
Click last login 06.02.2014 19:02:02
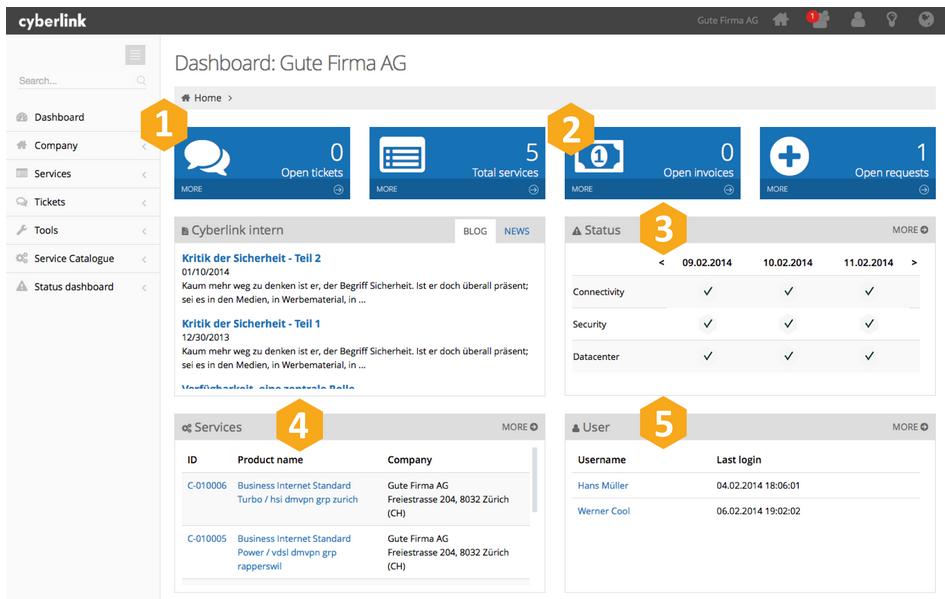coord(758,510)
